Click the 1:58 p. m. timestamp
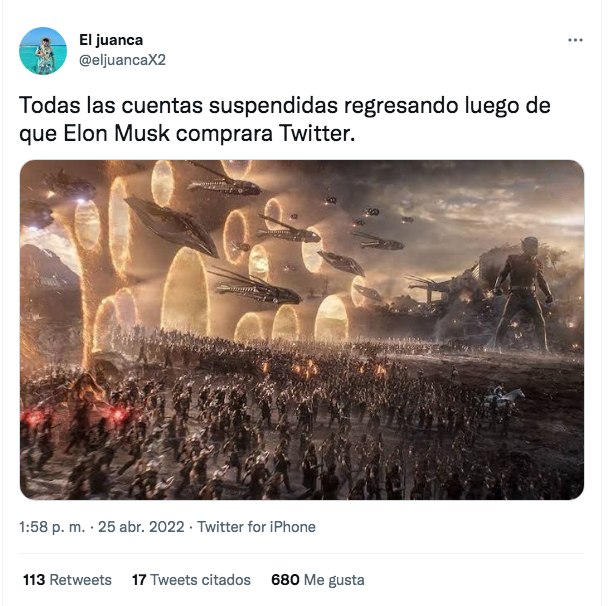609x606 pixels. click(x=52, y=527)
